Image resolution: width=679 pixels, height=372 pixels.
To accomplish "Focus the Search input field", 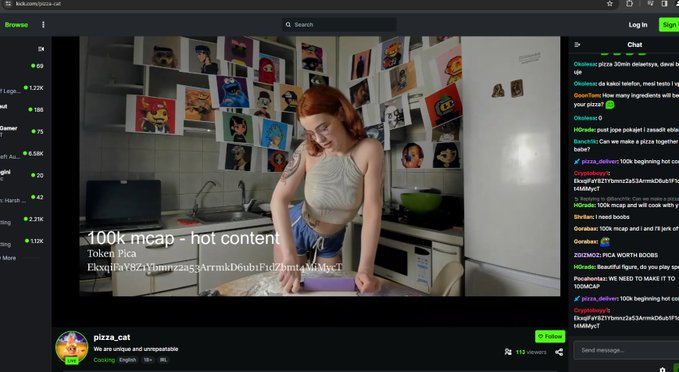I will pyautogui.click(x=340, y=25).
